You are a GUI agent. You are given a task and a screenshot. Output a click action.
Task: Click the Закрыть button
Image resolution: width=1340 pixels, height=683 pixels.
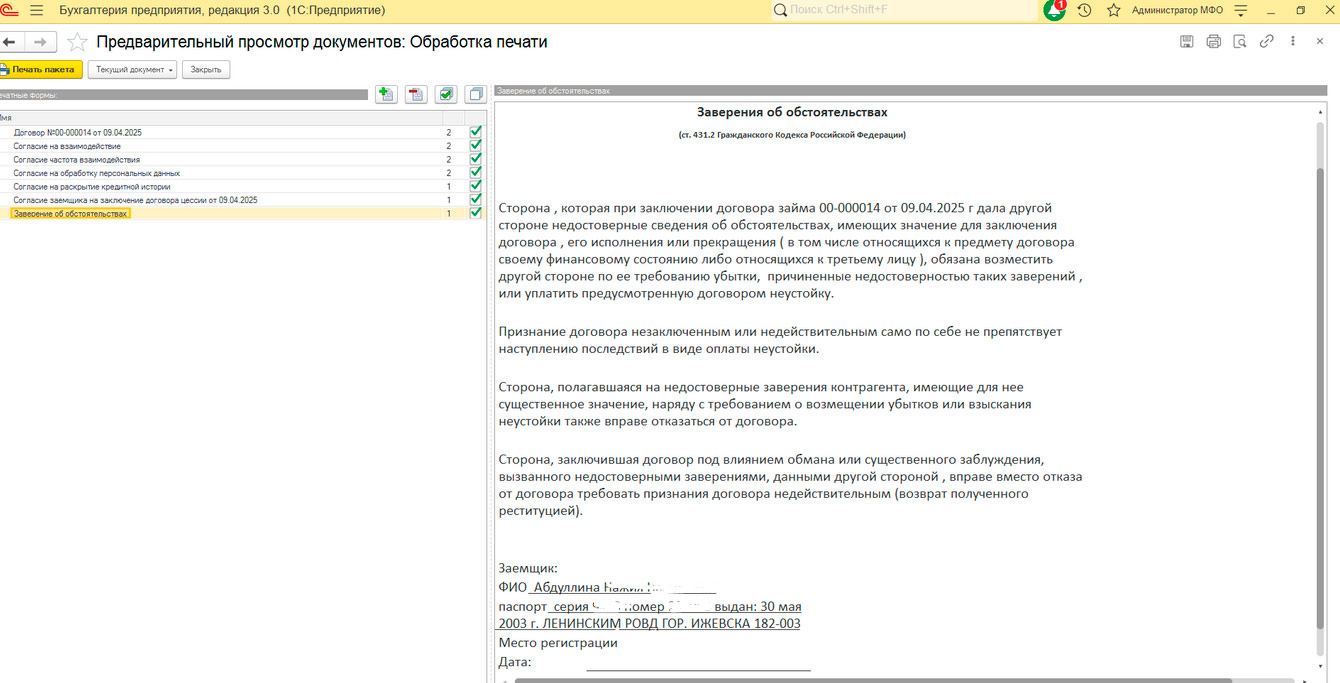206,69
